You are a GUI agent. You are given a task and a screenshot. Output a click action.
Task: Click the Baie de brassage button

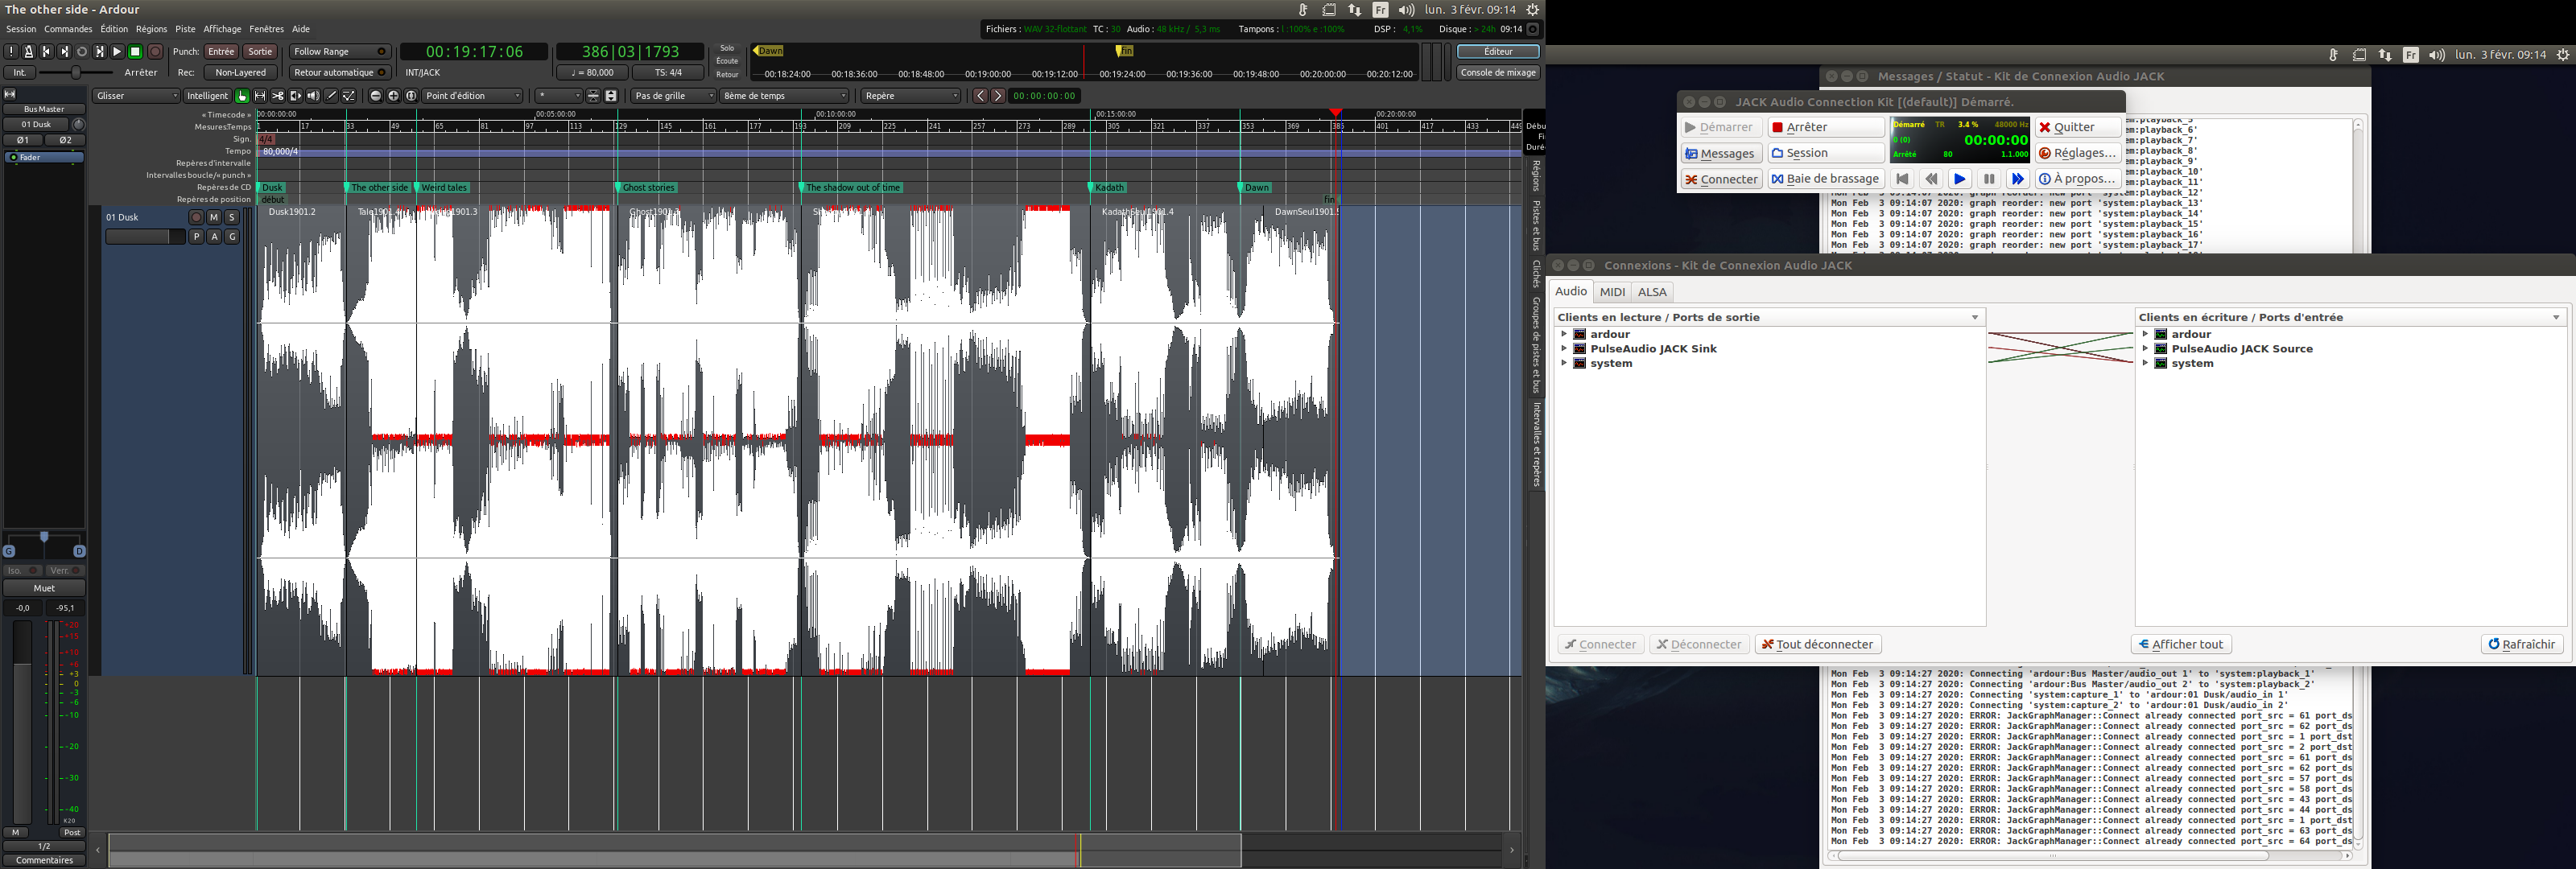point(1825,179)
